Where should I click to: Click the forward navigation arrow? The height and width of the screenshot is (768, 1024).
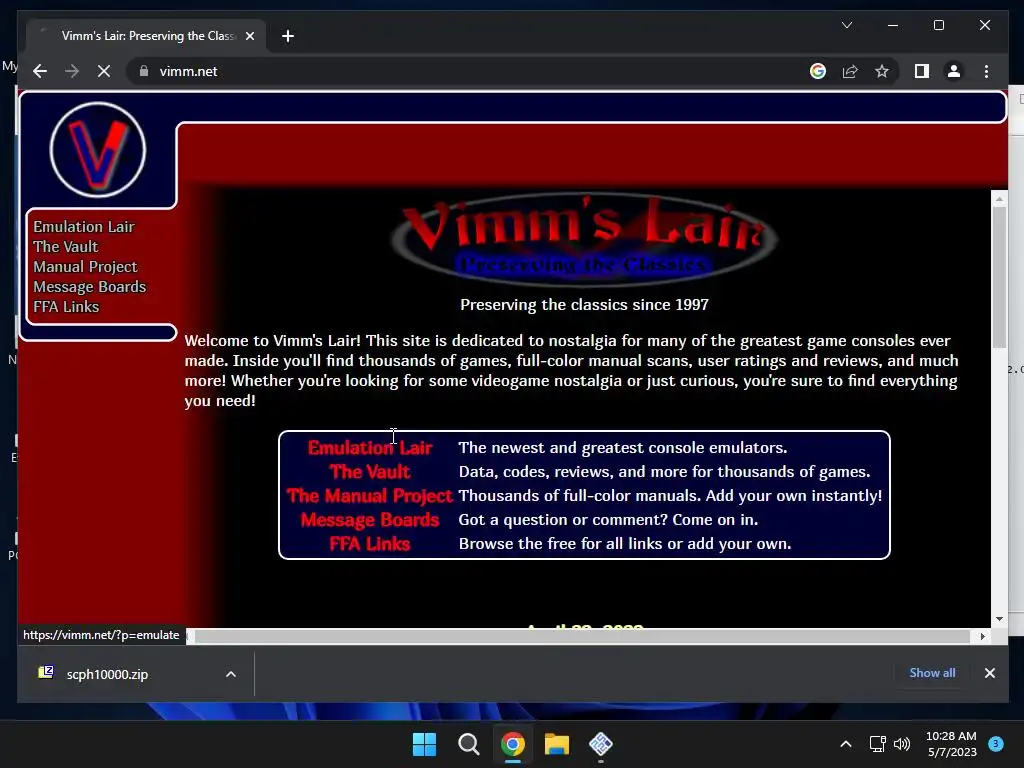click(x=72, y=71)
